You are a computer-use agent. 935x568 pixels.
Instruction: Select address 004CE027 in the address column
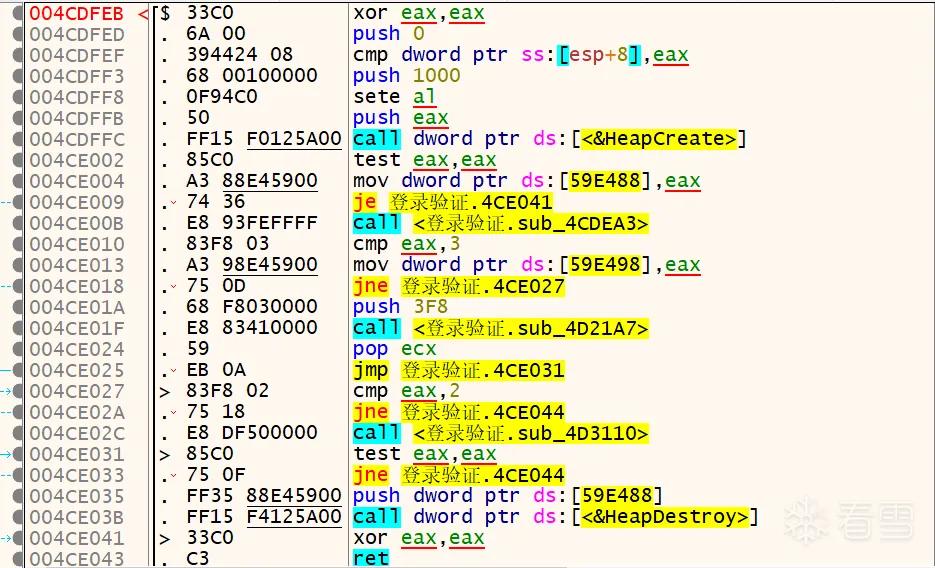[x=77, y=391]
